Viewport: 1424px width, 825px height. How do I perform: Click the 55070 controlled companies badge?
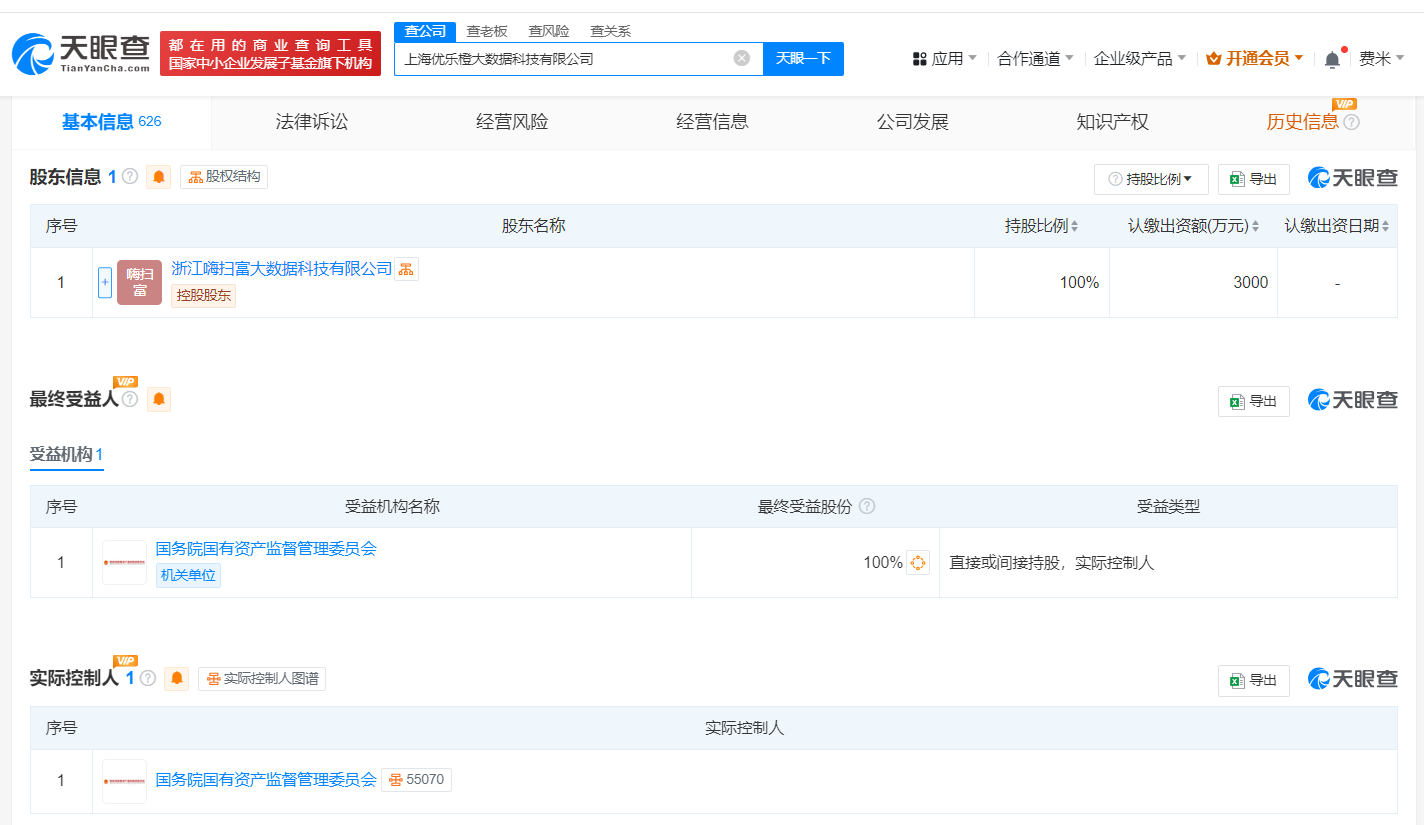click(417, 779)
